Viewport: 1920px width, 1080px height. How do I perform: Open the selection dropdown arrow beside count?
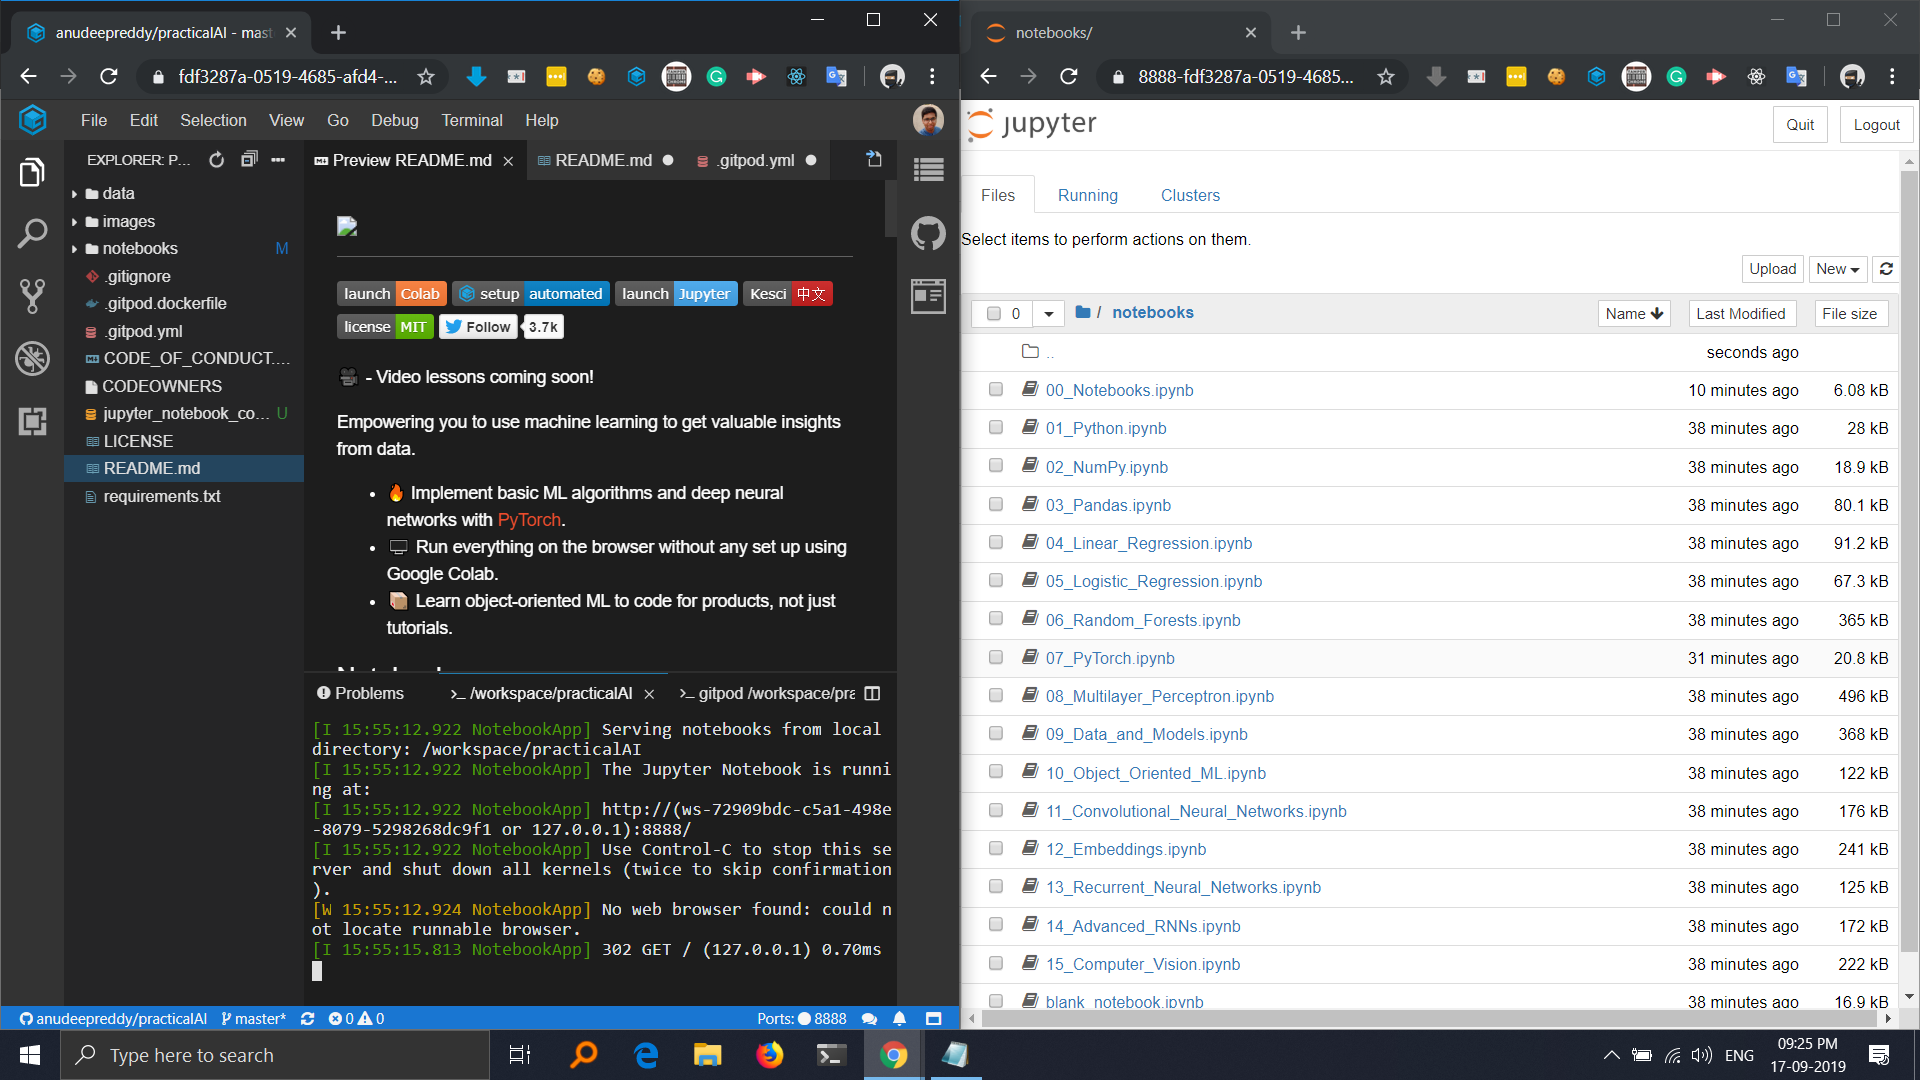[1048, 313]
